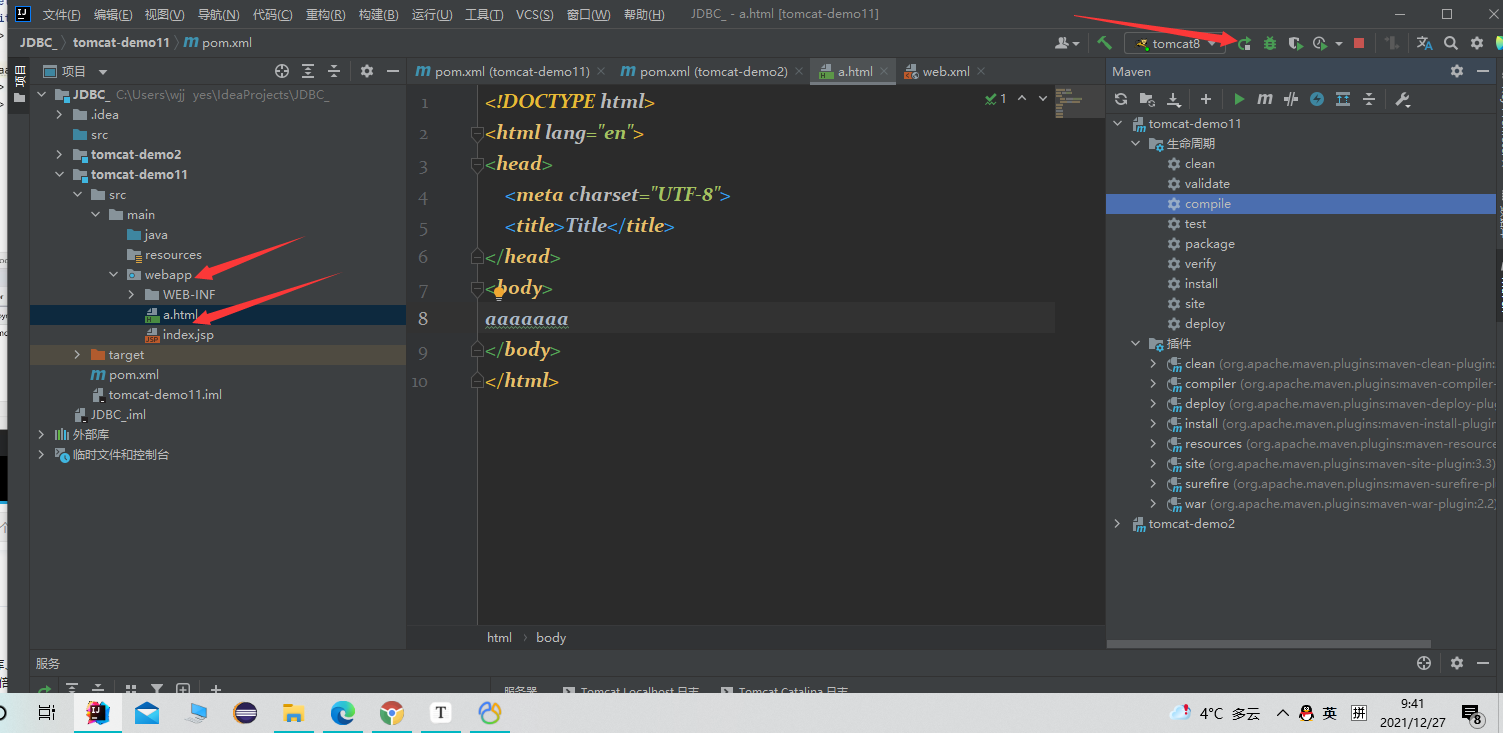1503x733 pixels.
Task: Expand war plugin node in Maven
Action: click(1153, 504)
